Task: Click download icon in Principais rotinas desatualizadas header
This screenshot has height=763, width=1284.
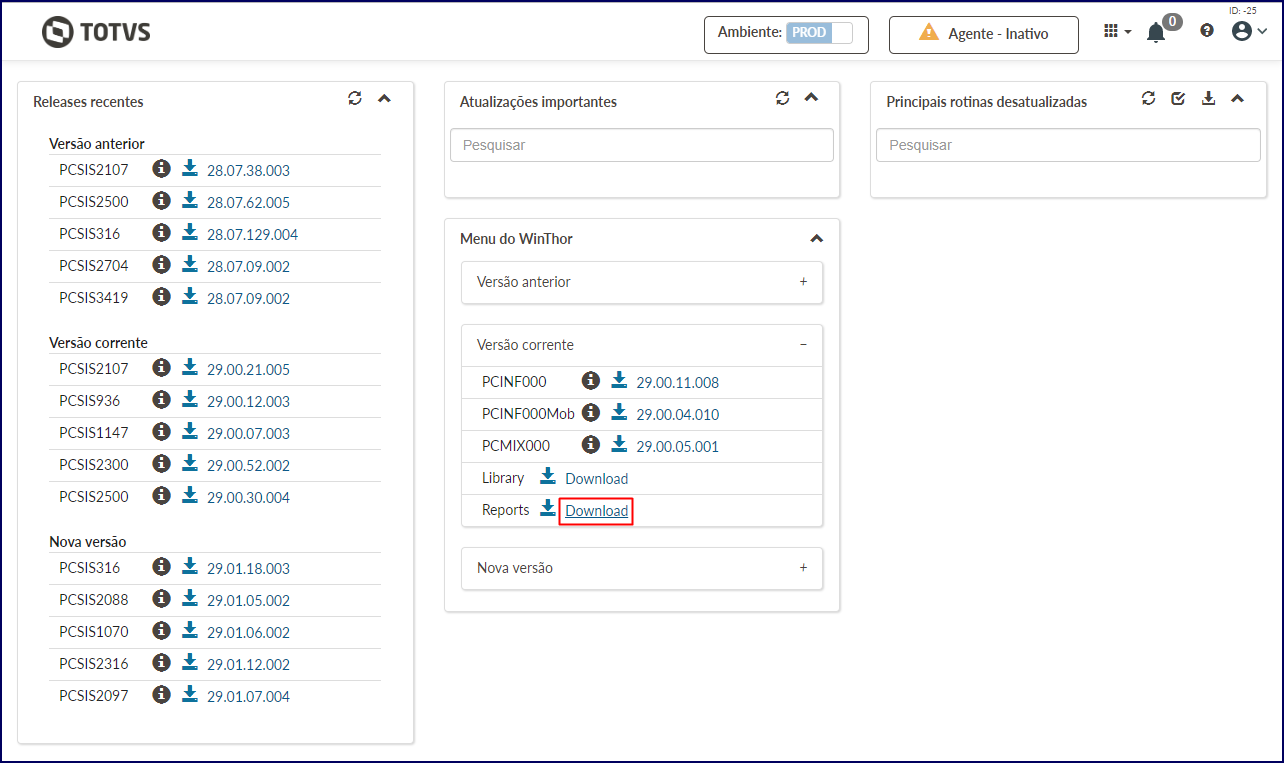Action: 1208,98
